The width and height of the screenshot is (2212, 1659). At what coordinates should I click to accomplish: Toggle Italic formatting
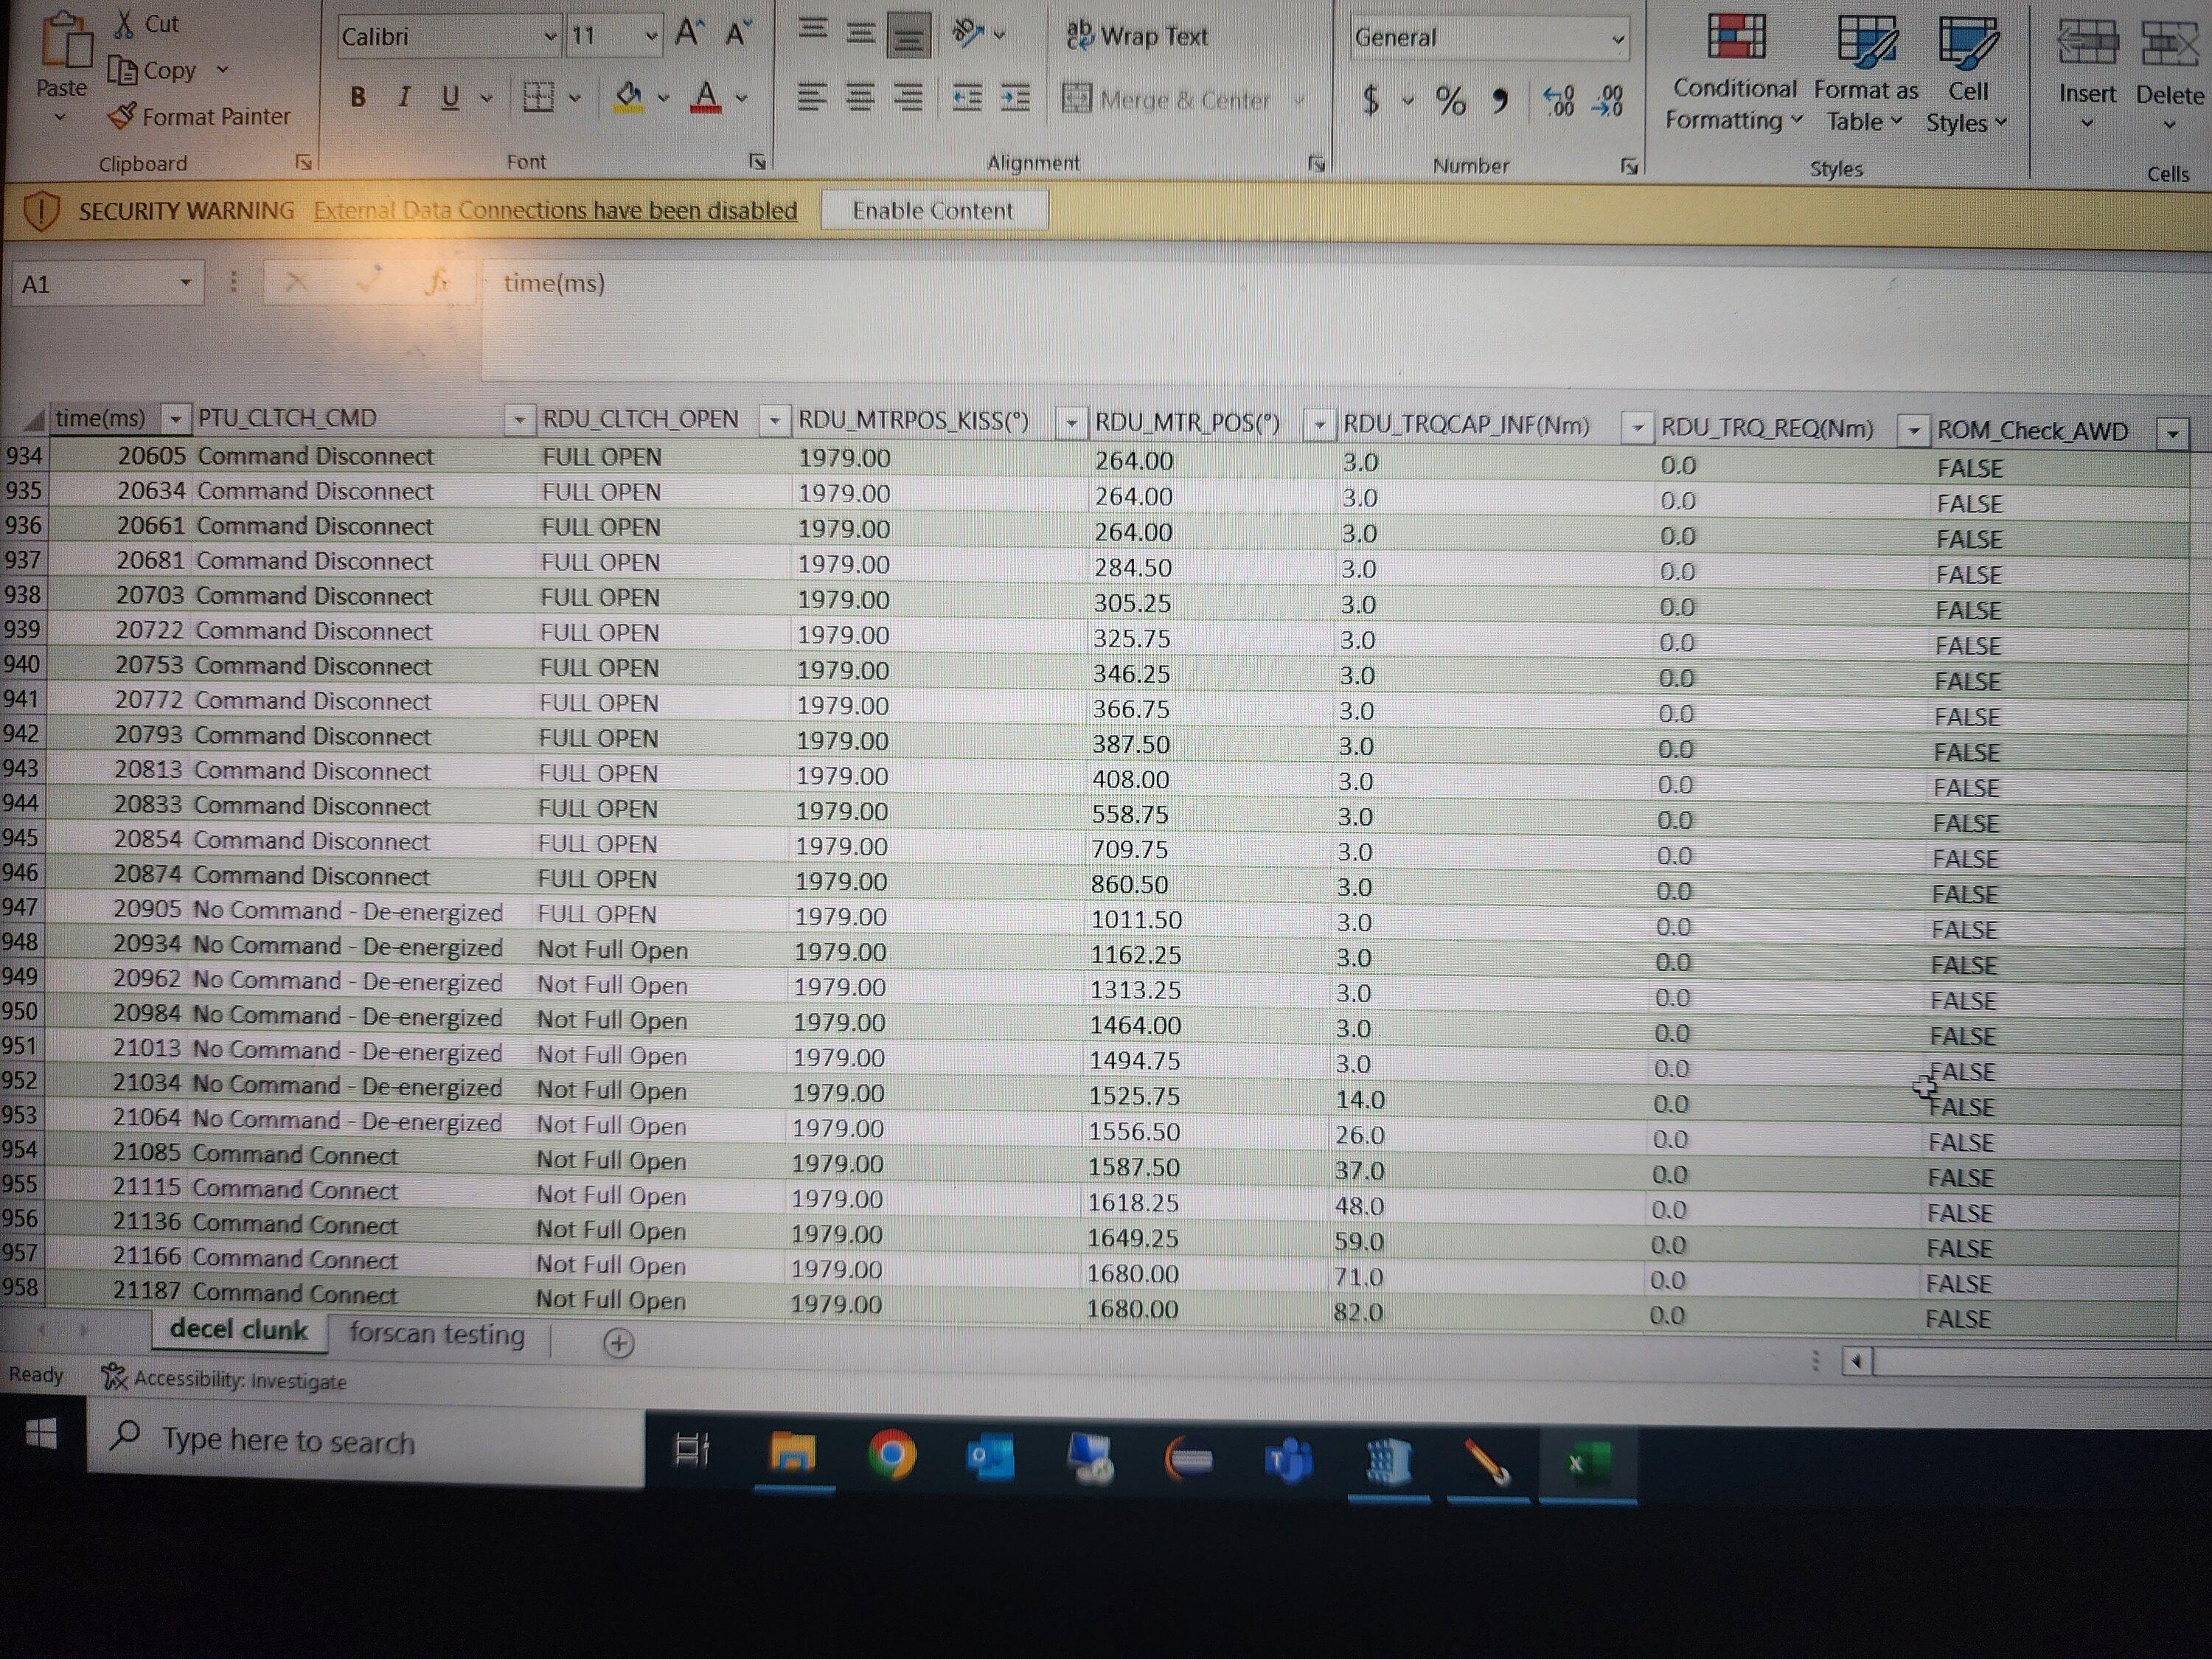pyautogui.click(x=404, y=97)
